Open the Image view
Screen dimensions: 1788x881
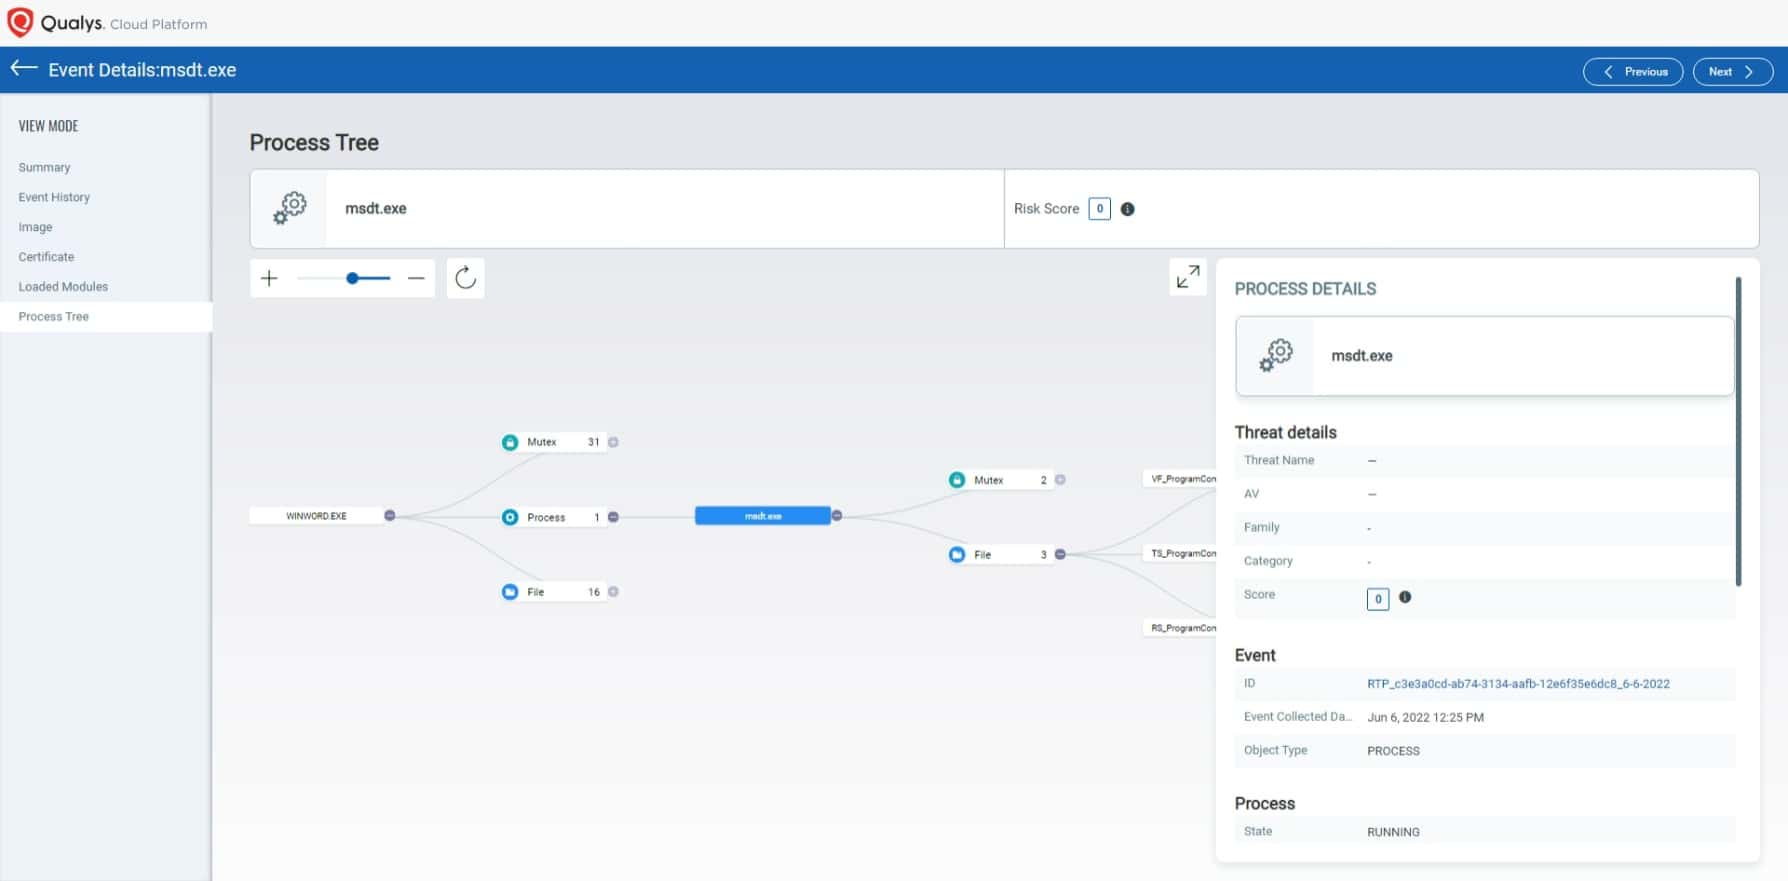coord(35,227)
